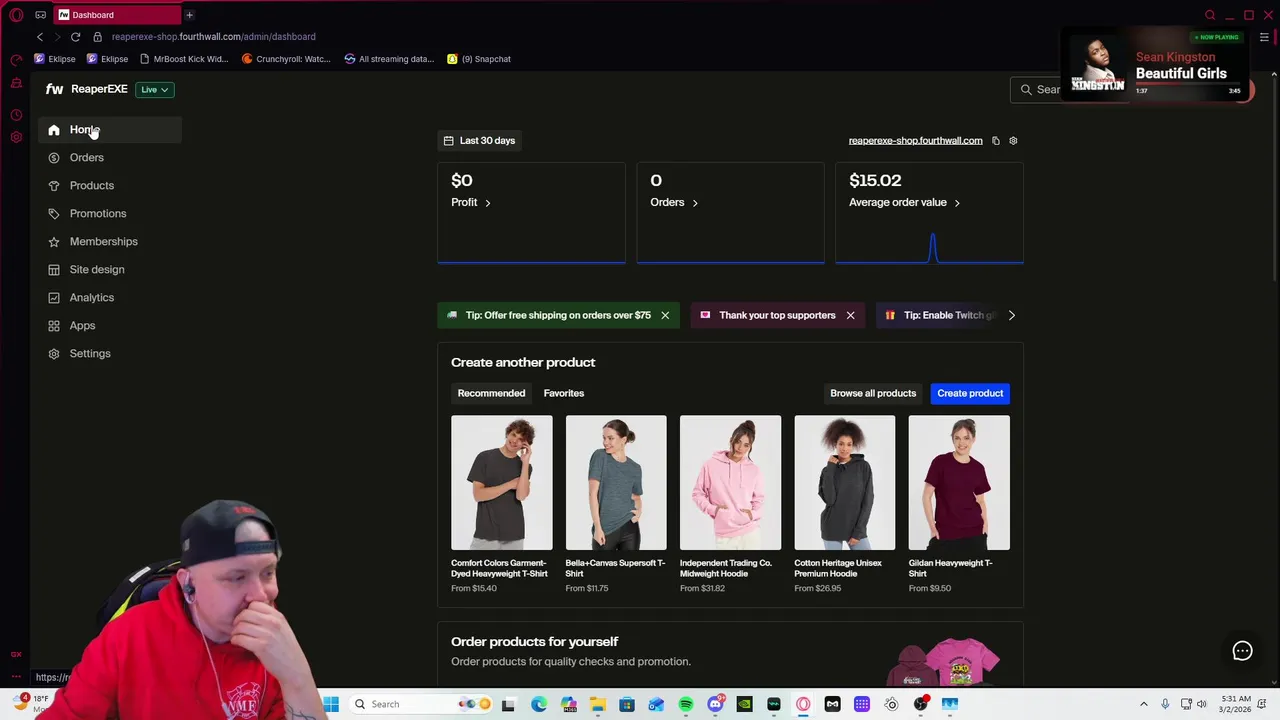Click the Sean Kingston album art
This screenshot has width=1280, height=720.
coord(1098,65)
